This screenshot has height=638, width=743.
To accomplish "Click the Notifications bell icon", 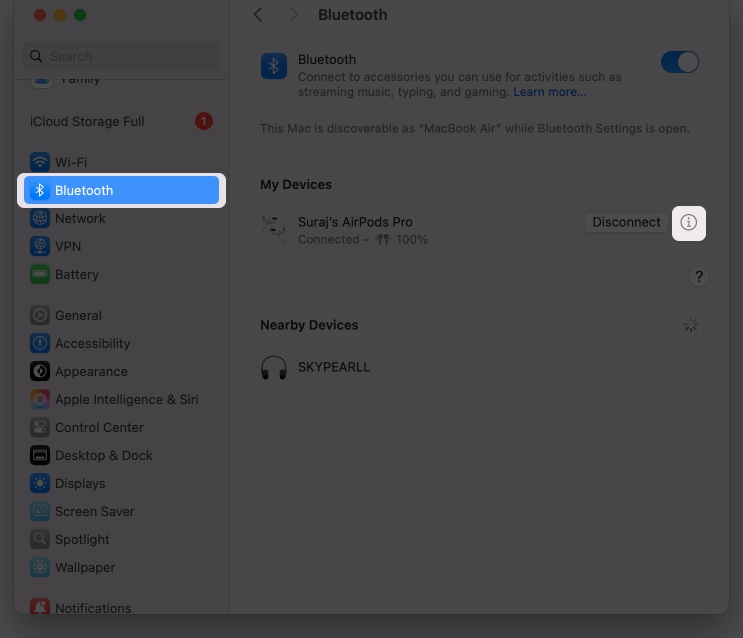I will pos(40,606).
